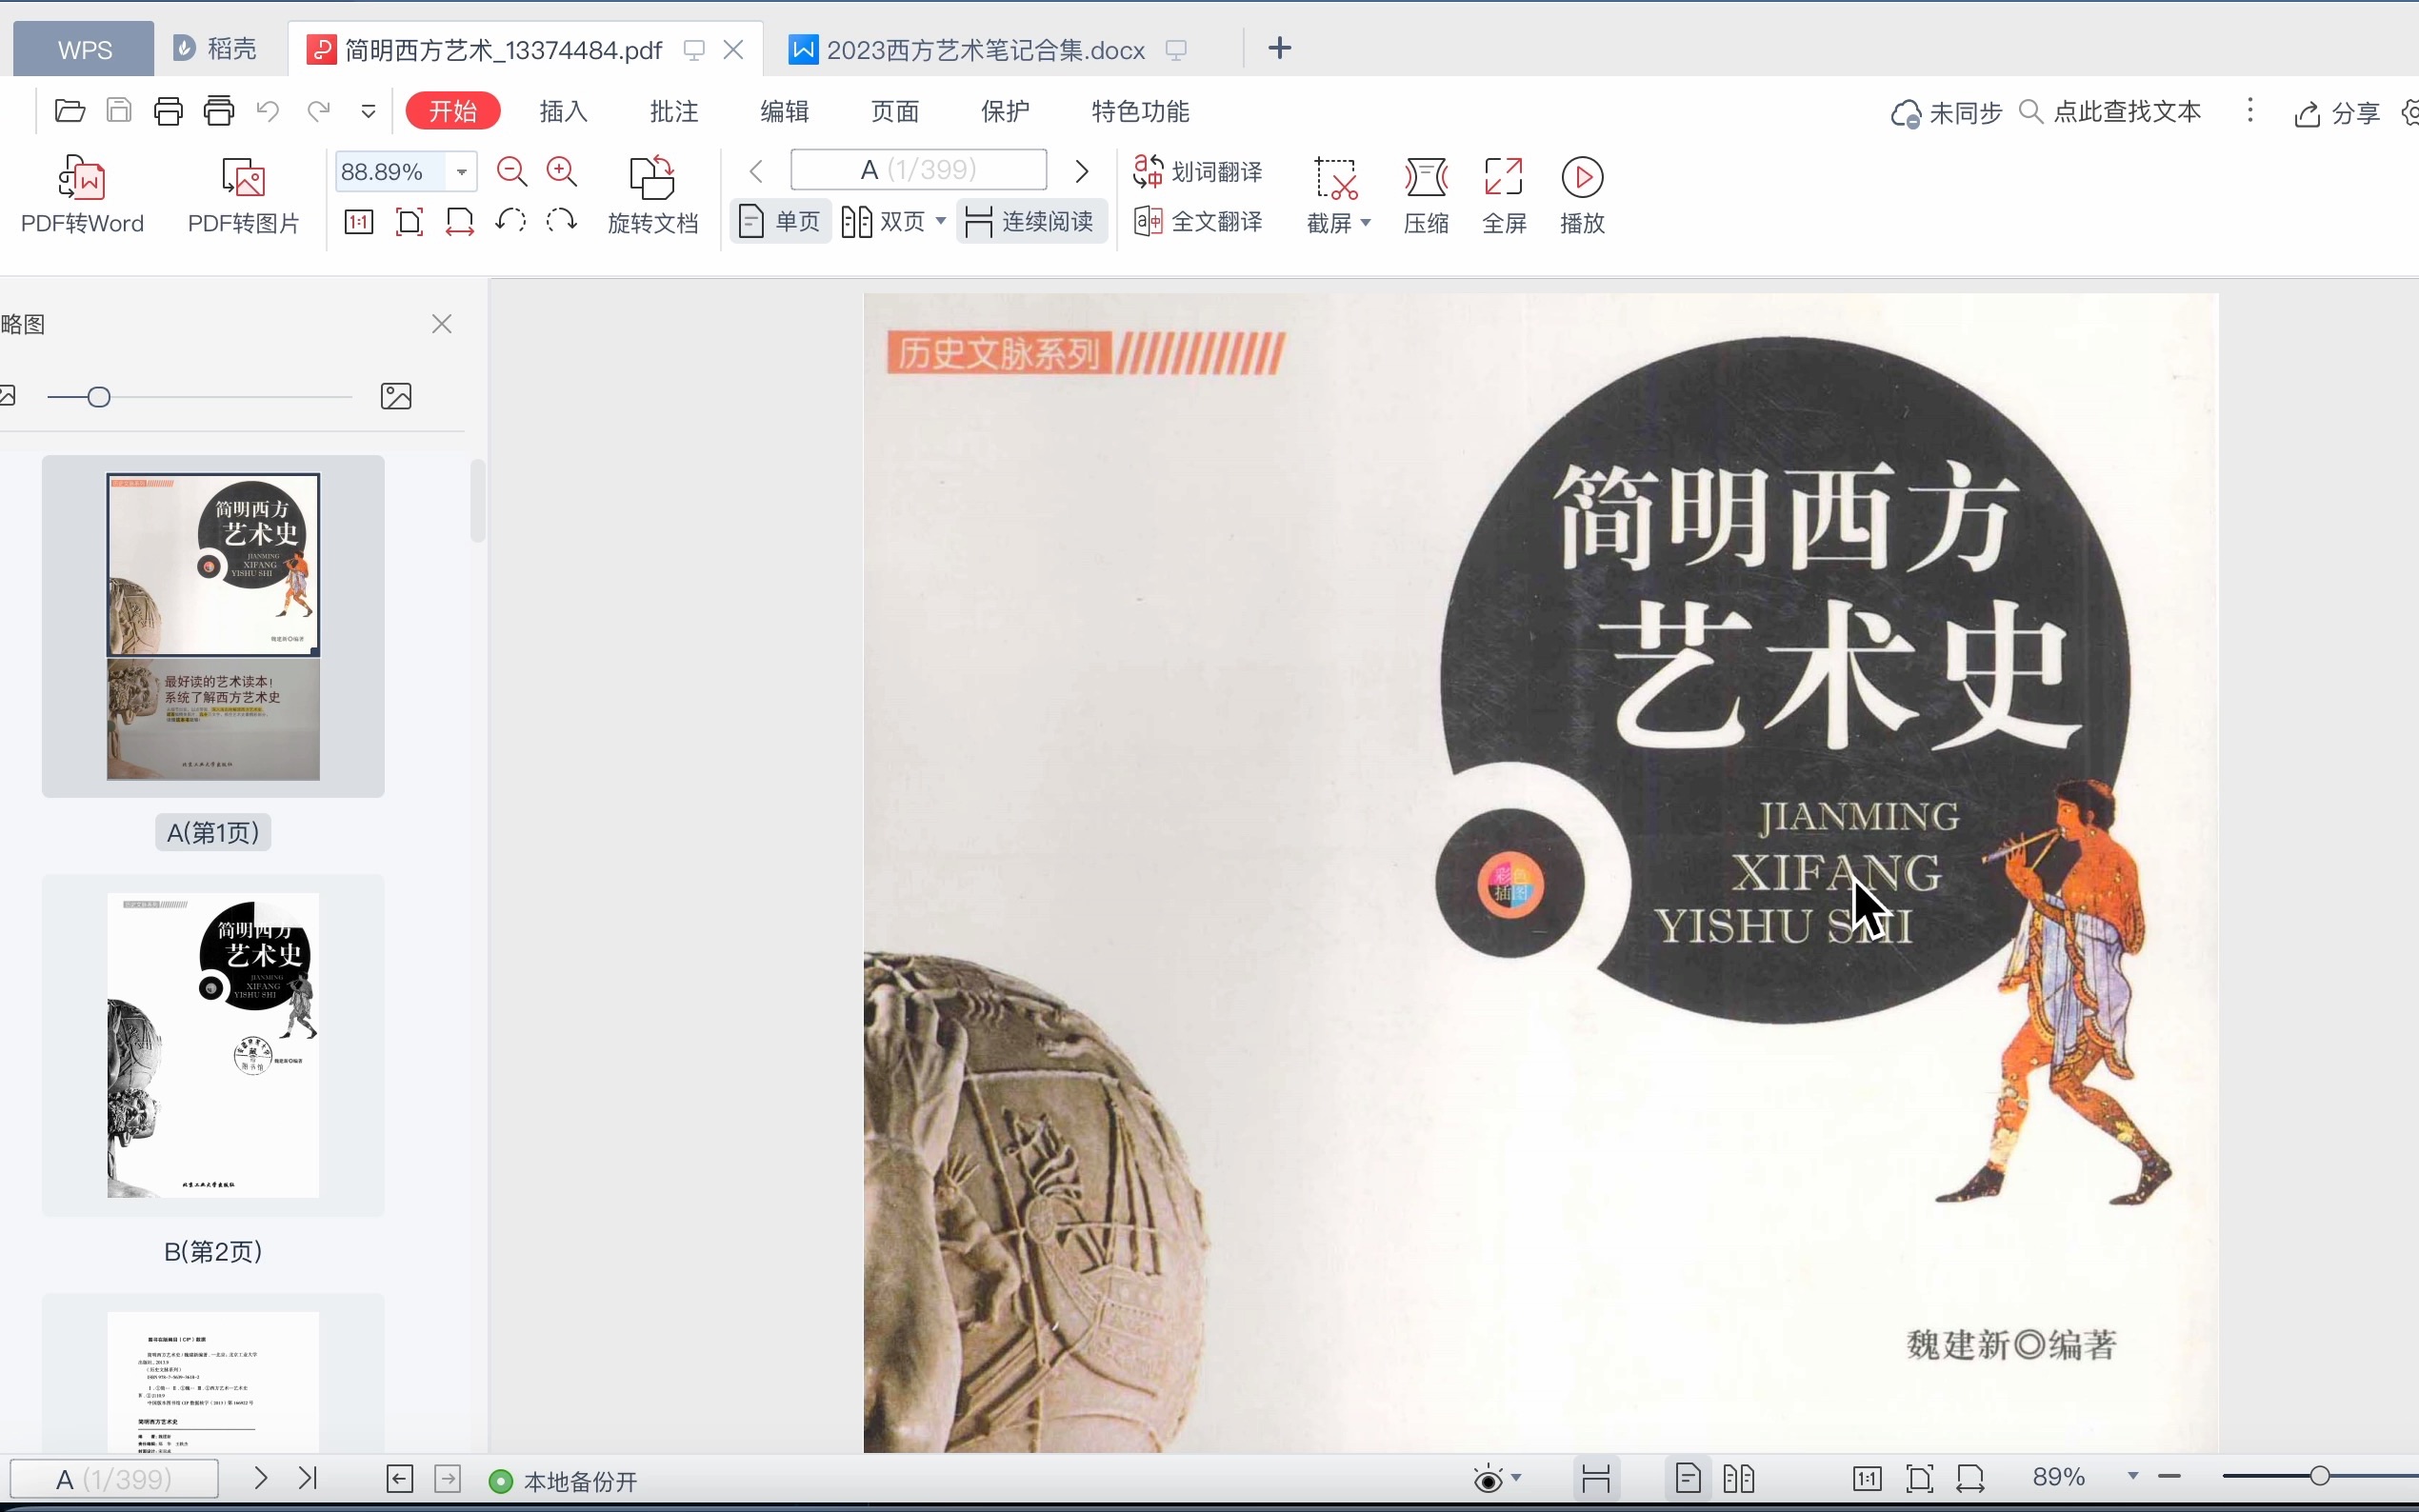Rotate page clockwise

point(562,220)
